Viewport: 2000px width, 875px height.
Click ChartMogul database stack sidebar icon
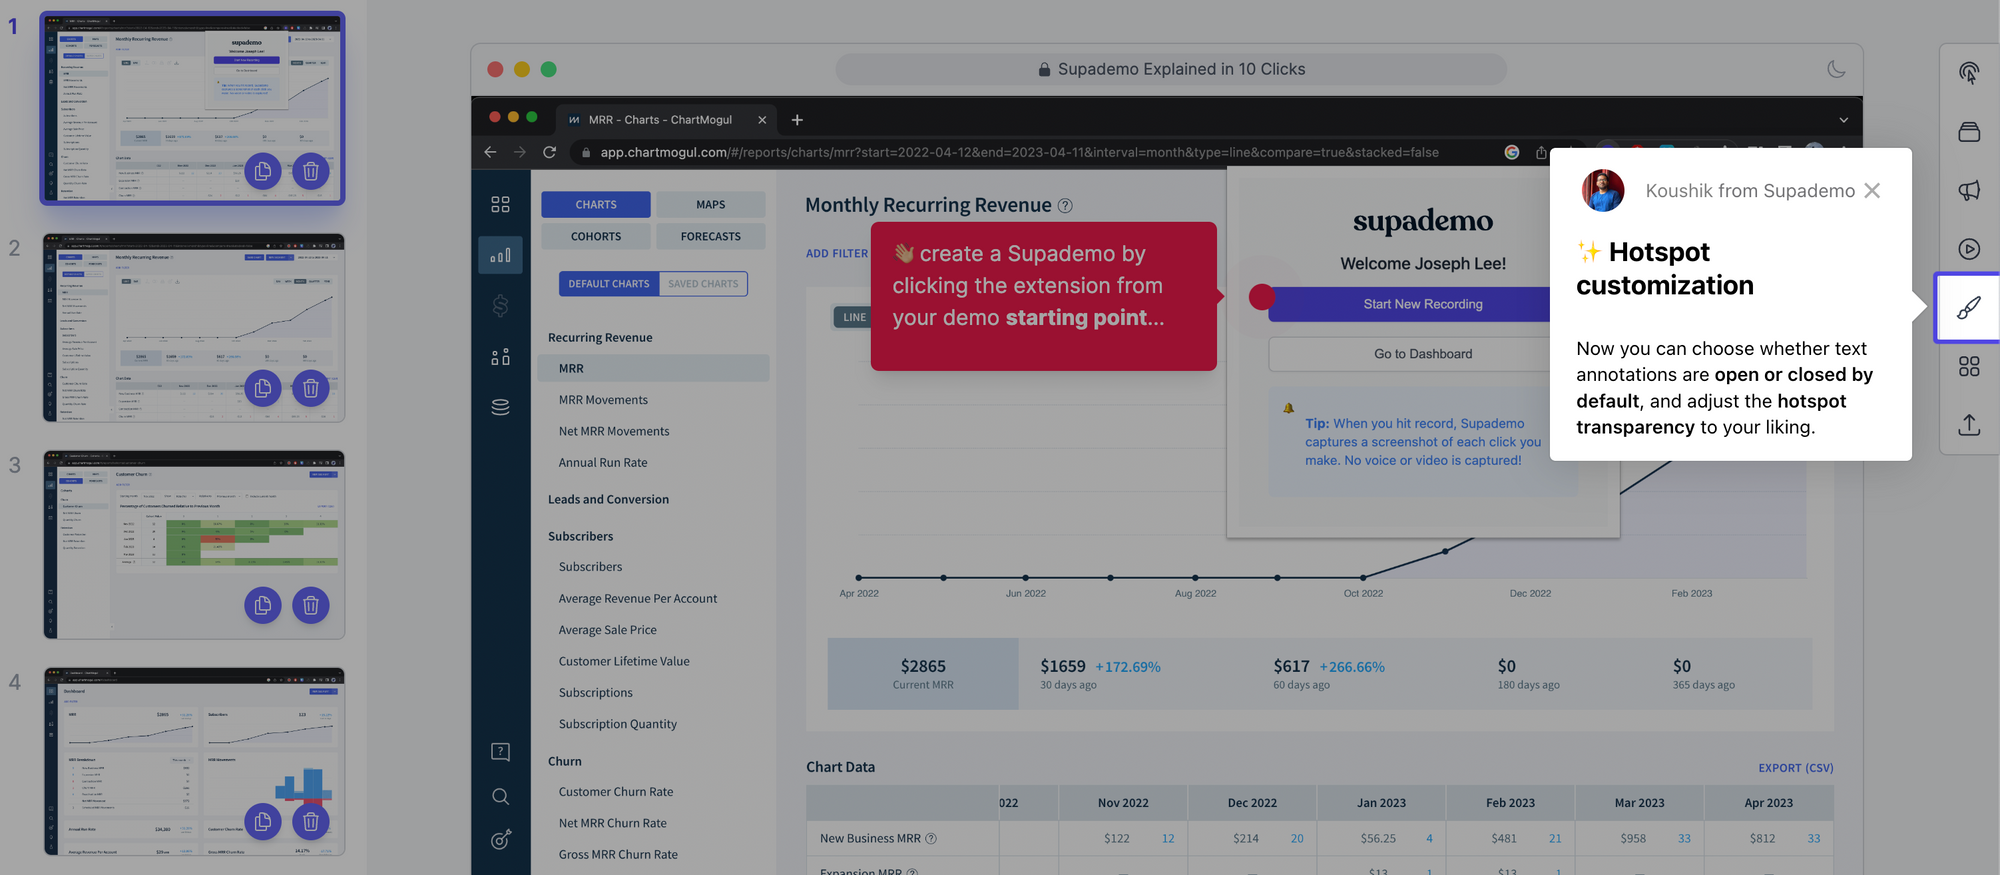[500, 407]
